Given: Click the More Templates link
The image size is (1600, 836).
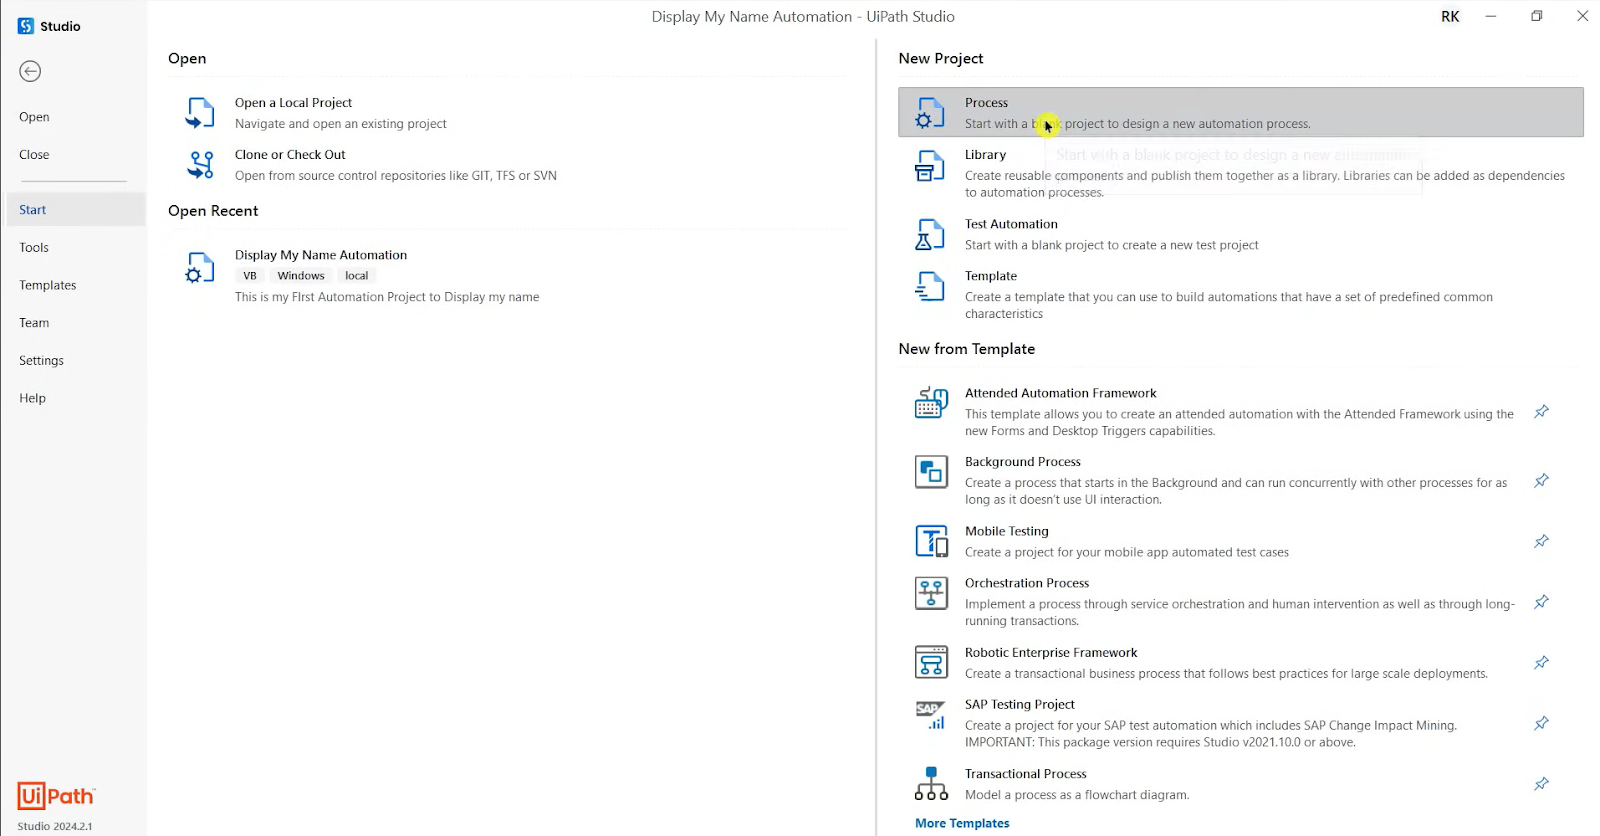Looking at the screenshot, I should tap(962, 823).
